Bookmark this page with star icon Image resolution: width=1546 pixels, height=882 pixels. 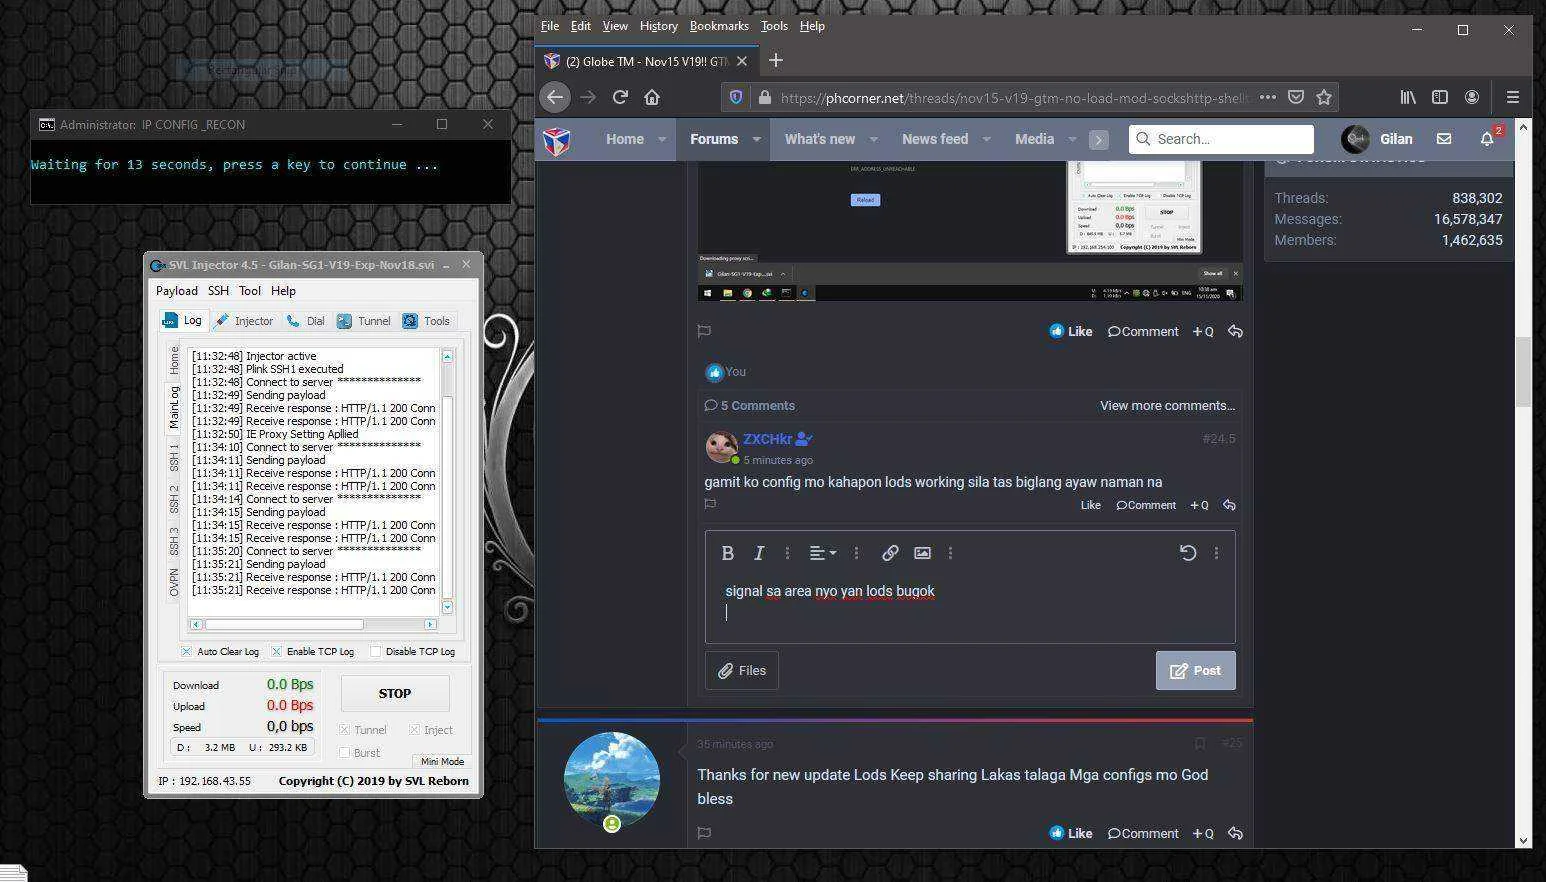pyautogui.click(x=1324, y=97)
